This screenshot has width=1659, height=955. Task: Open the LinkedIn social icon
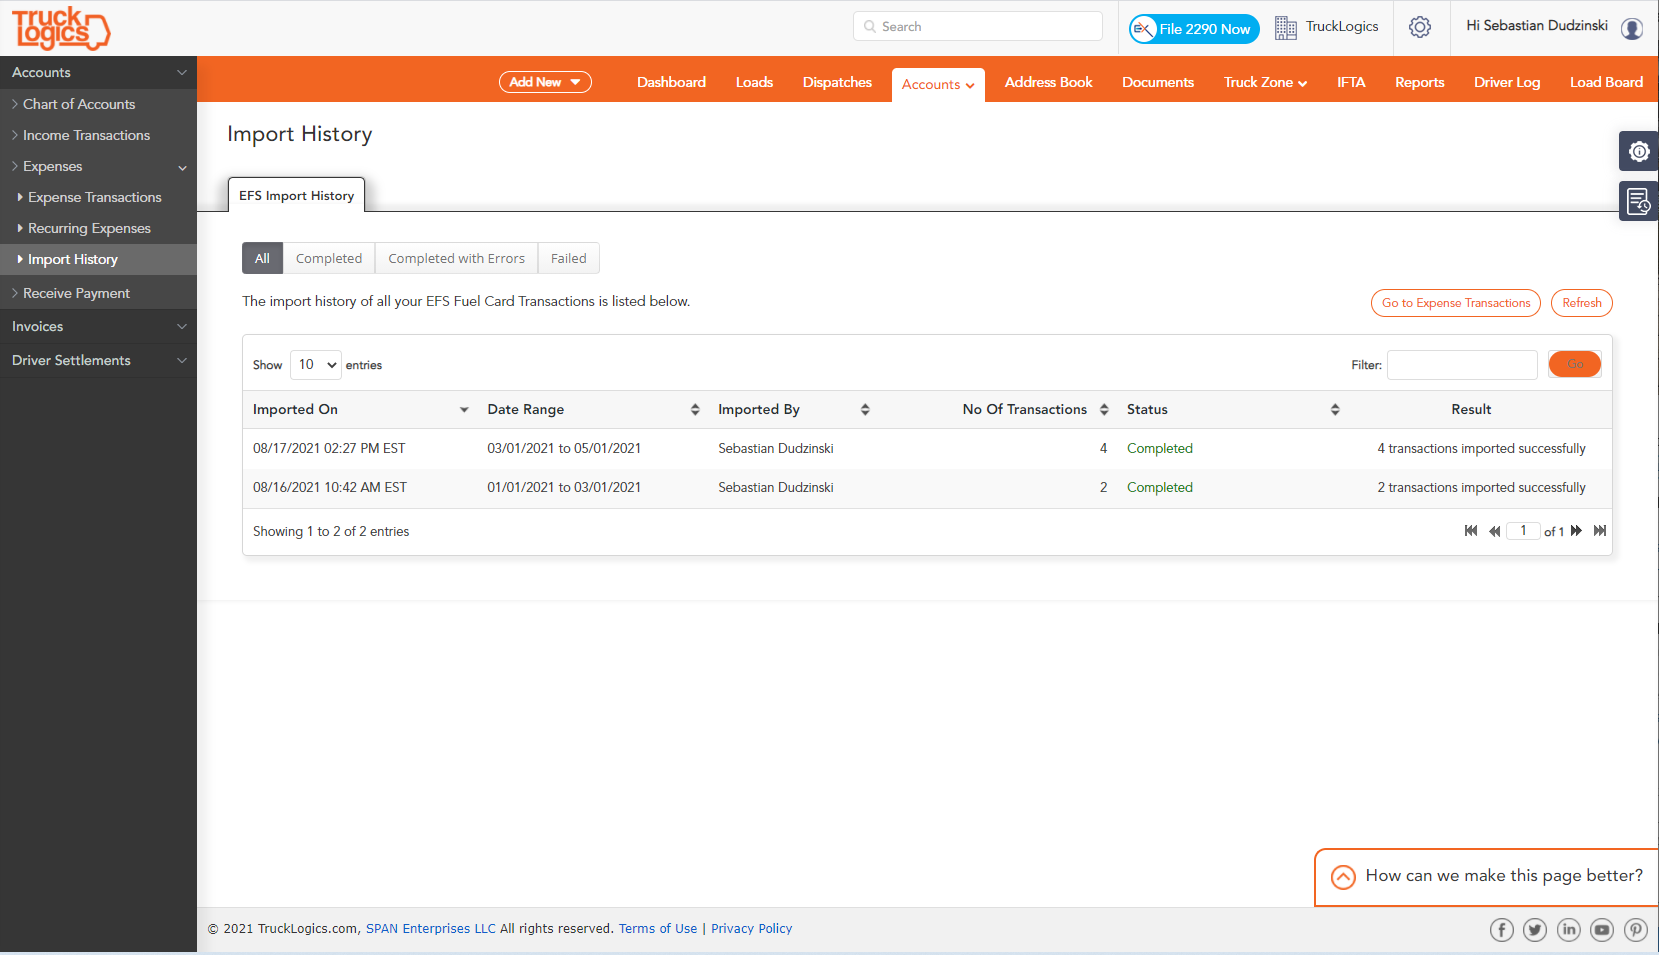click(1569, 930)
